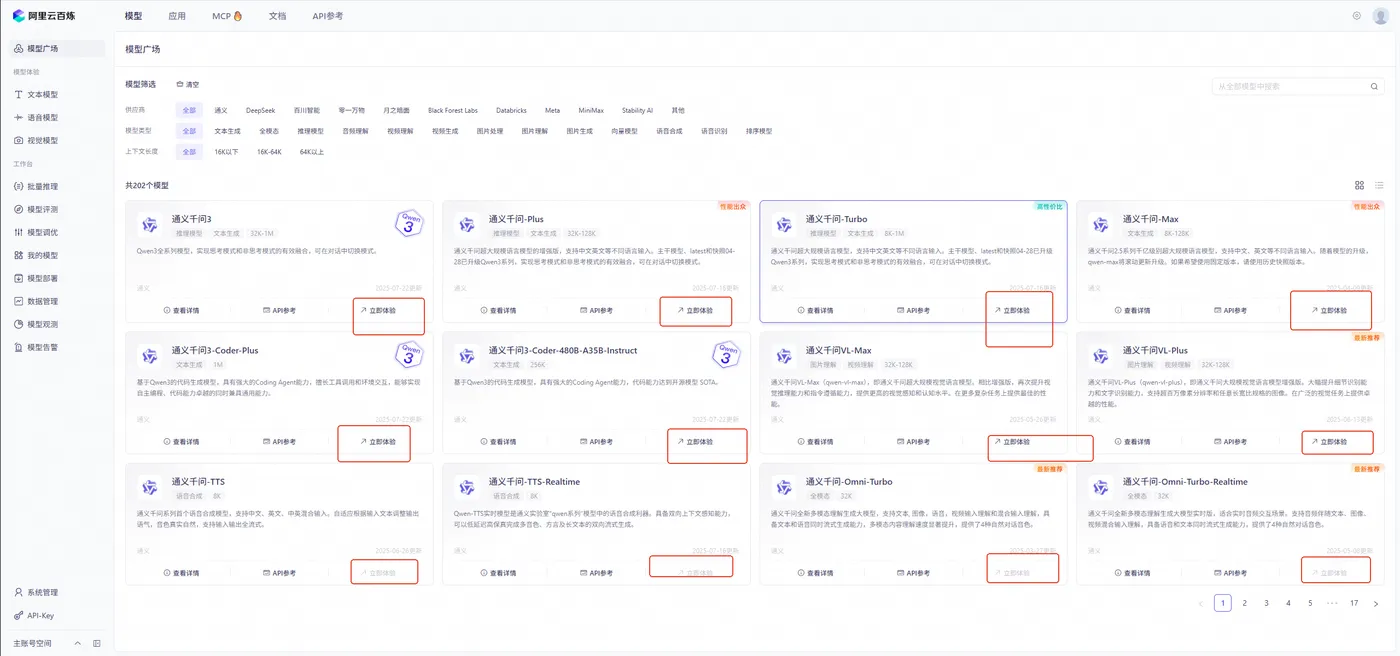Click the search magnifier icon
1400x656 pixels.
click(x=1374, y=87)
